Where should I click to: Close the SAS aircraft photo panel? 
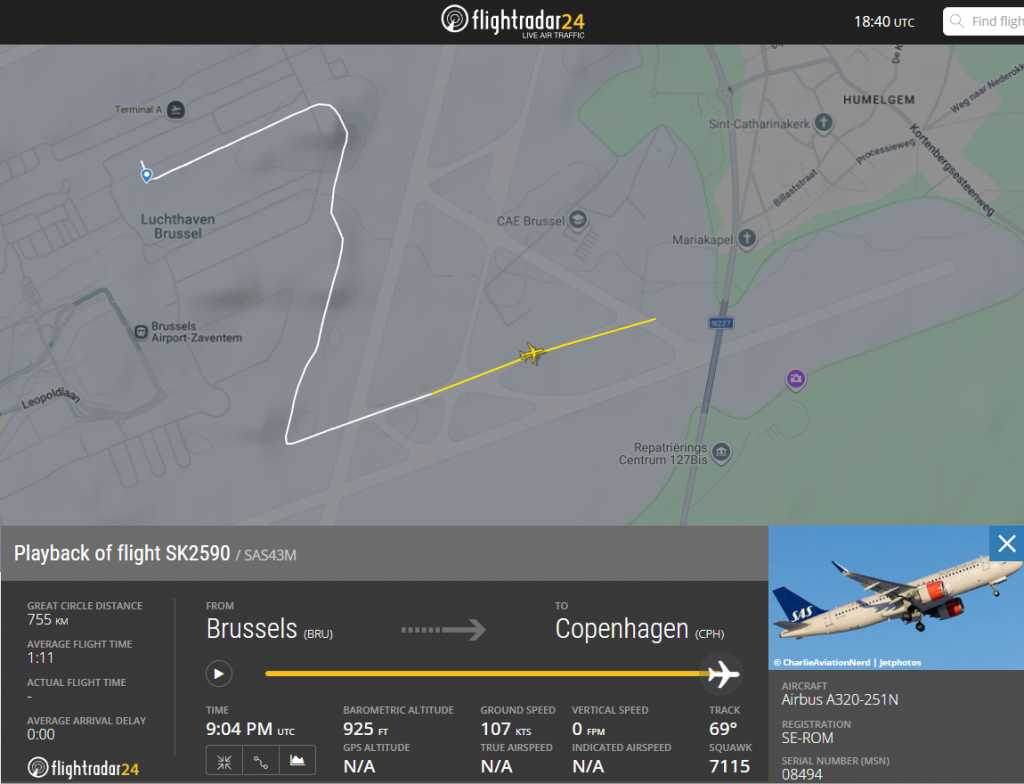[x=1006, y=543]
